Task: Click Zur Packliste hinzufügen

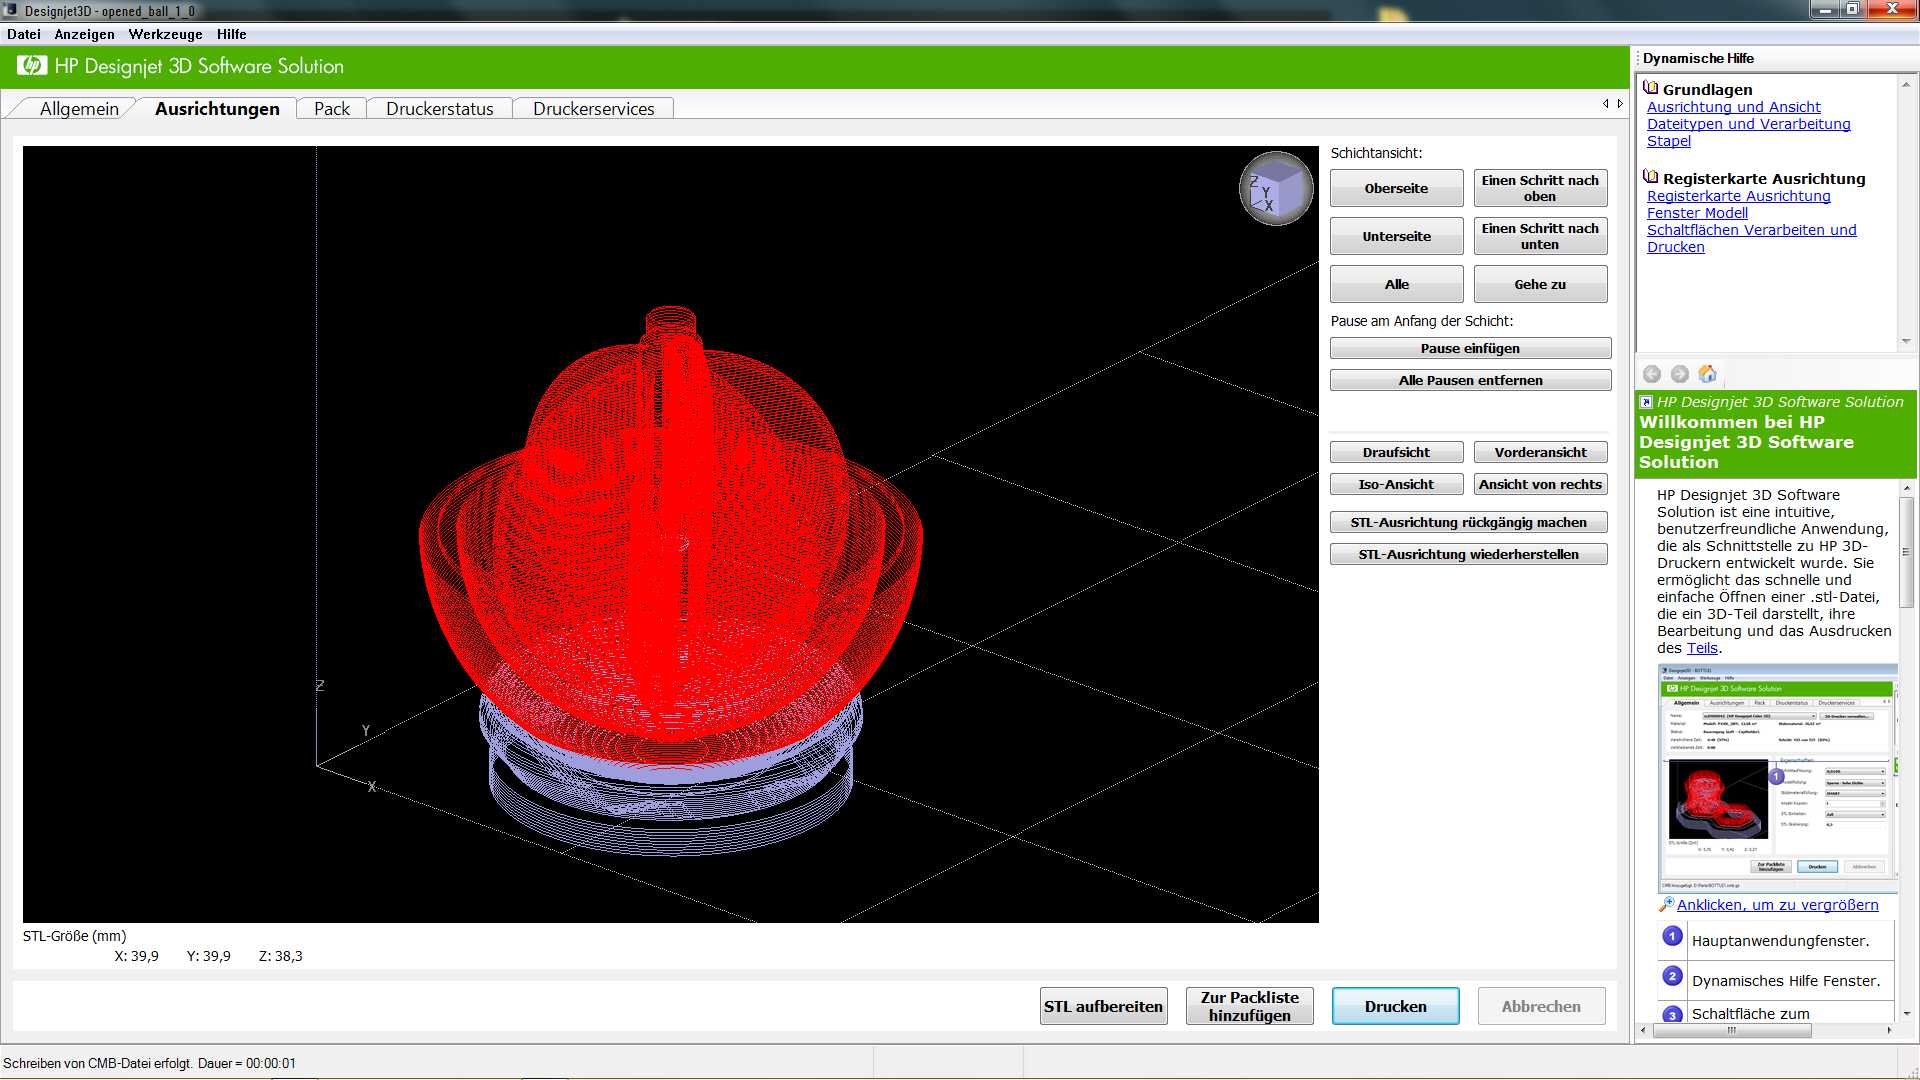Action: 1250,1006
